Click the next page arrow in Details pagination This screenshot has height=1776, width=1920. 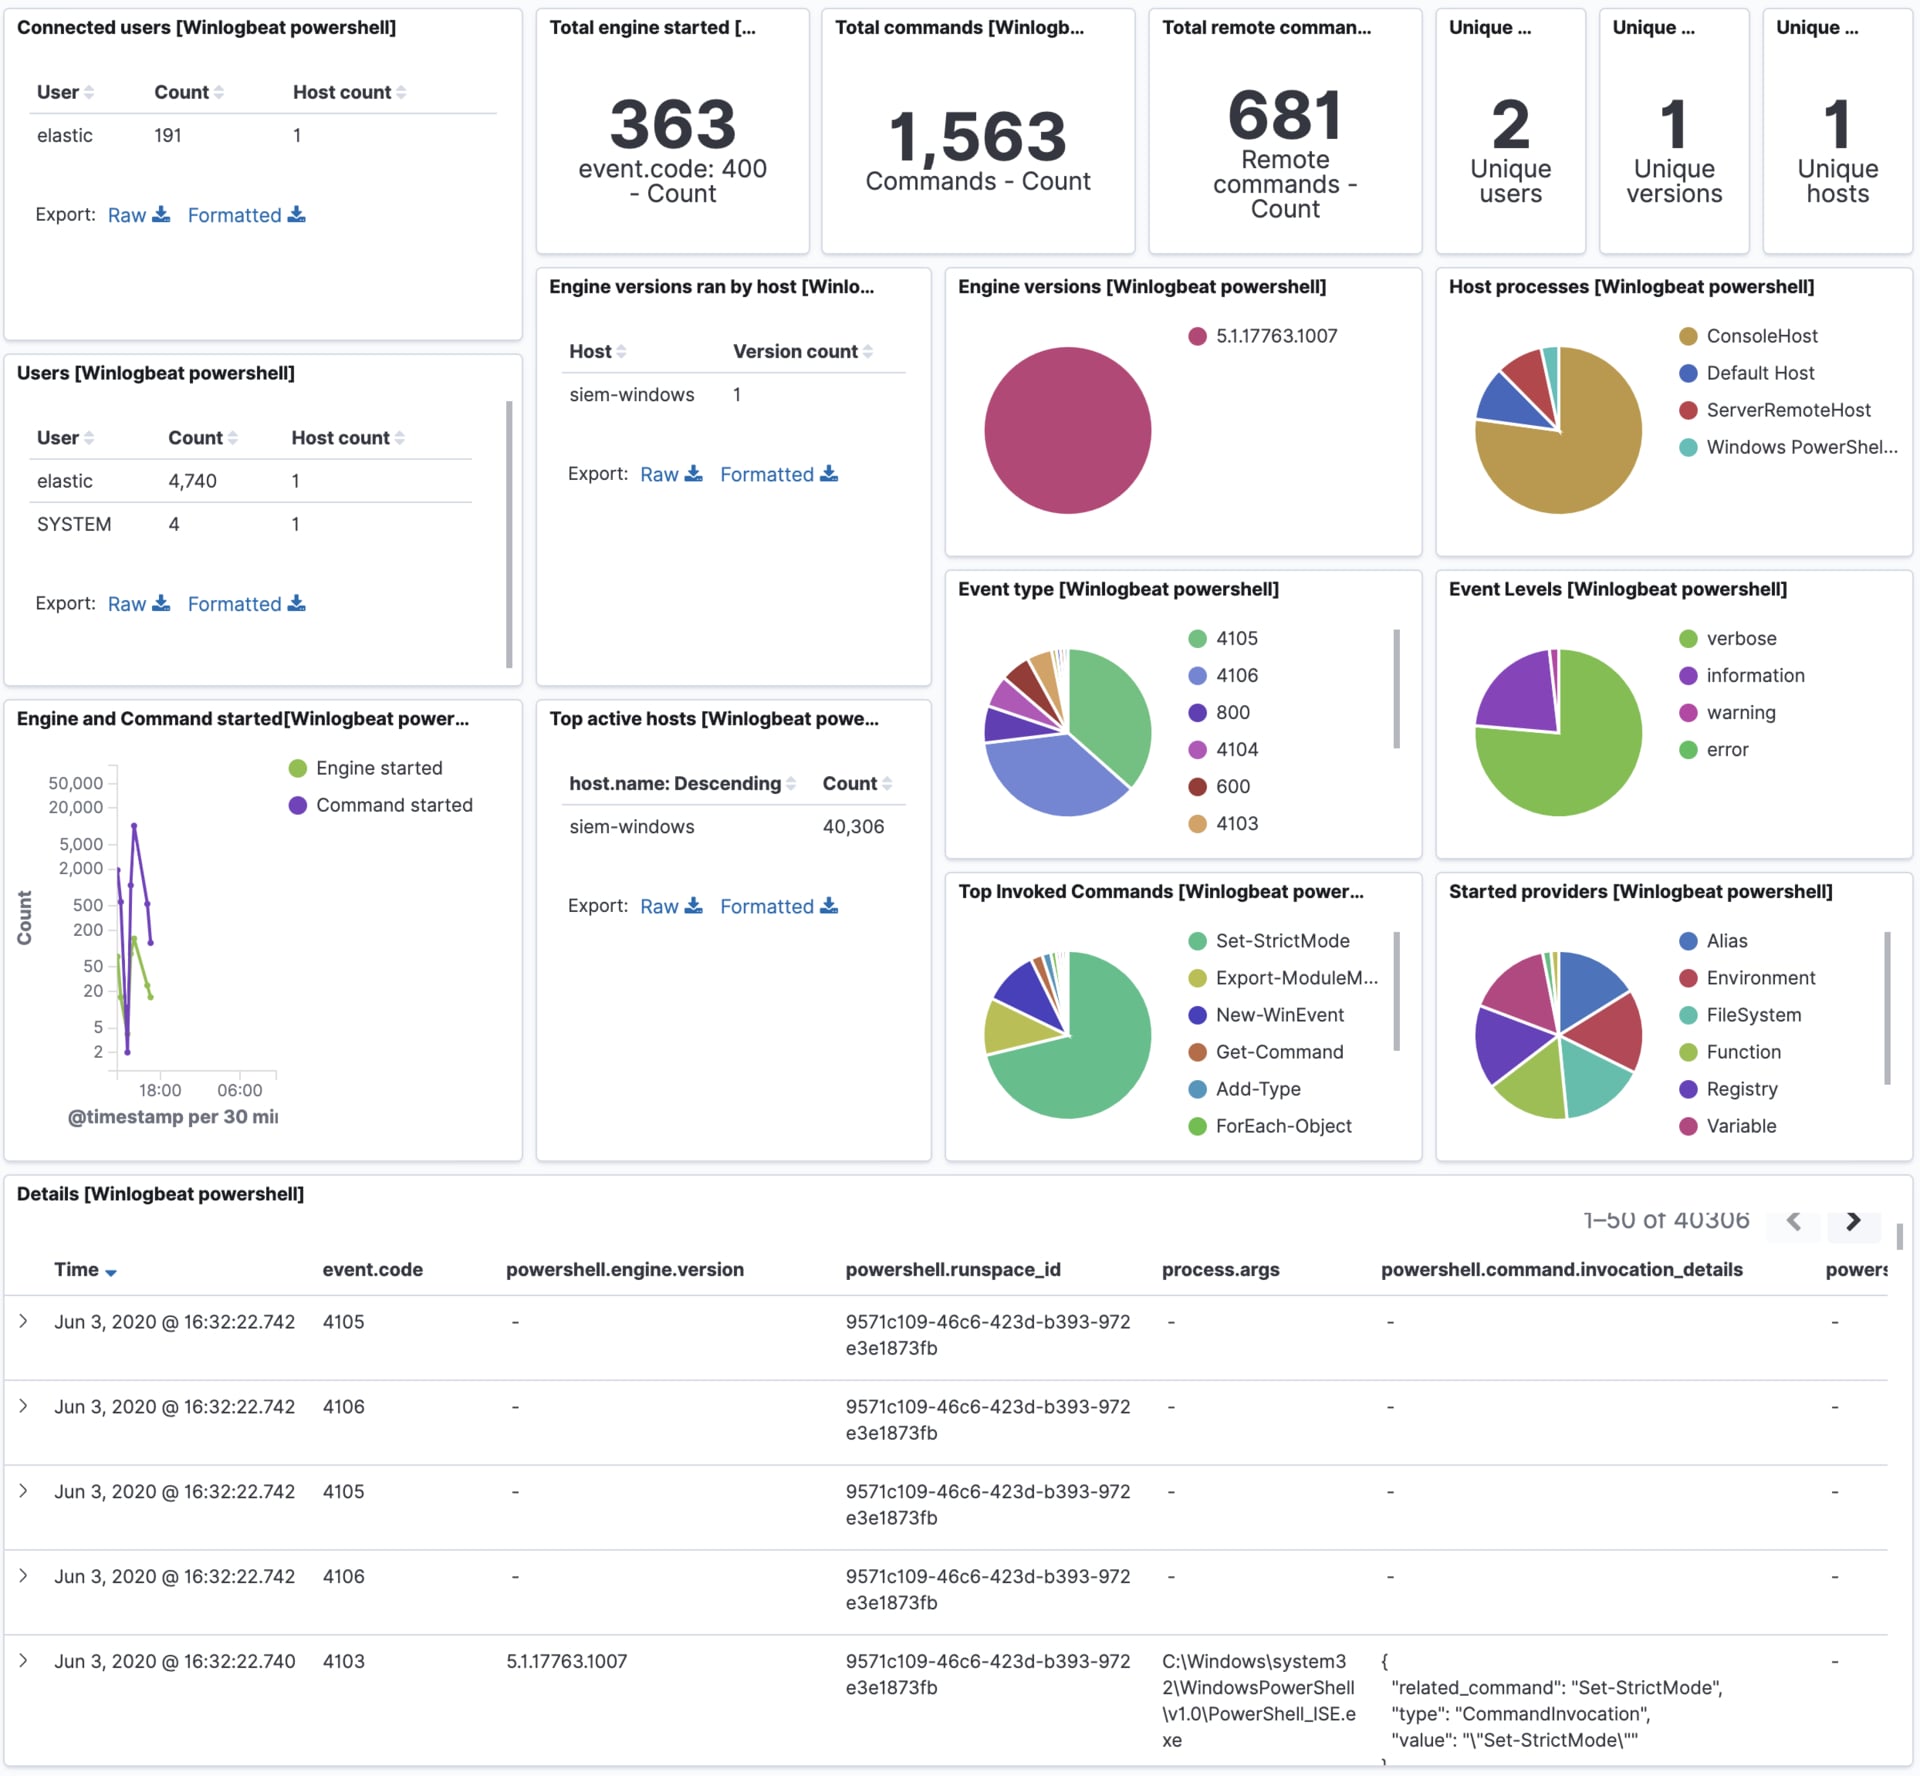coord(1855,1222)
